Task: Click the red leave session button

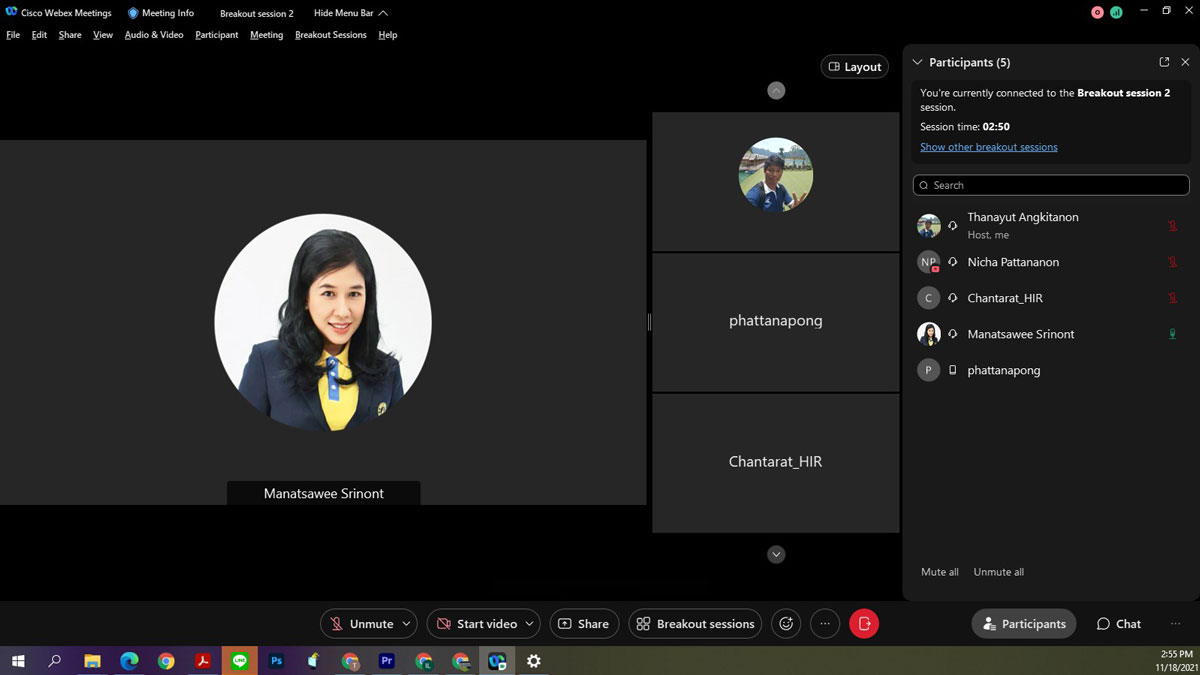Action: click(863, 624)
